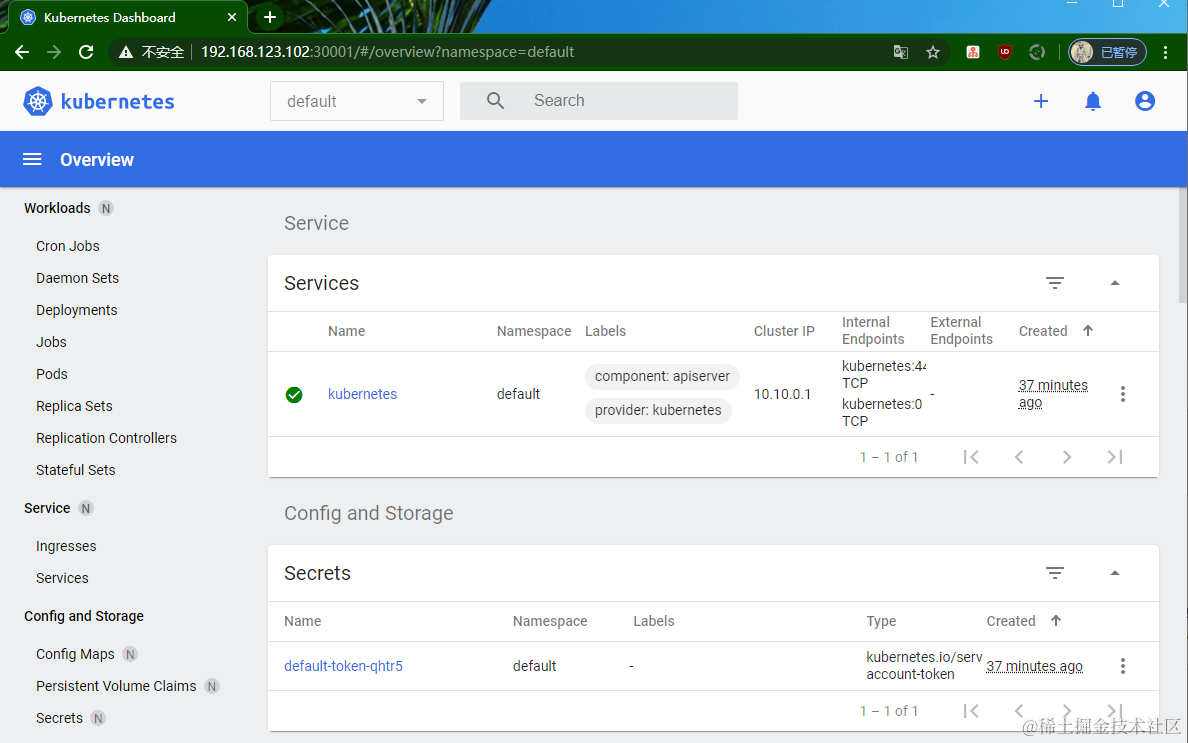Click the not-secure warning icon

[126, 52]
